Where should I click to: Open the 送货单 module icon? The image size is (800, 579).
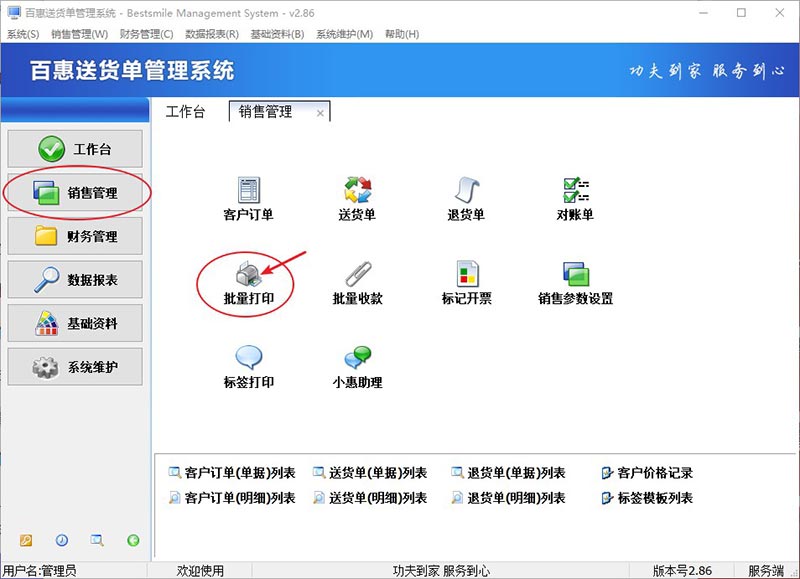(x=357, y=190)
